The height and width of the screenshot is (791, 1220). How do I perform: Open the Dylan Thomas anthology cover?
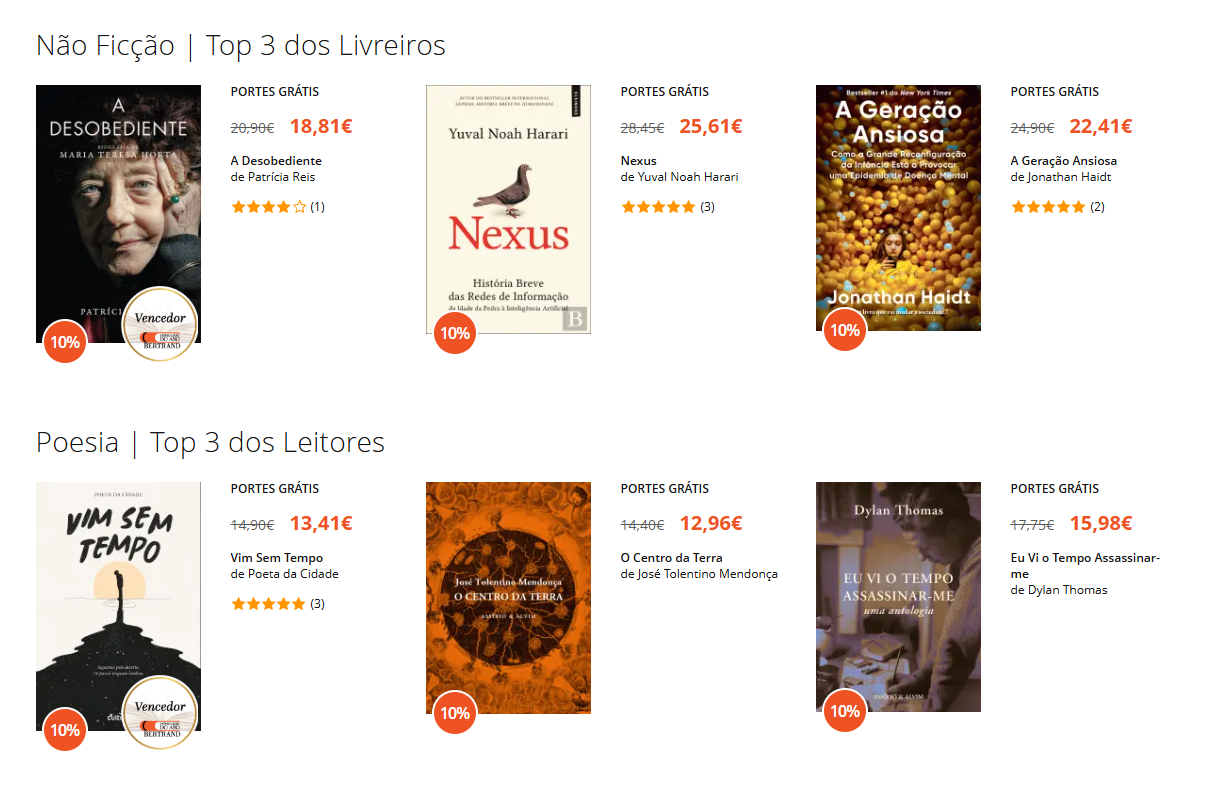point(898,597)
